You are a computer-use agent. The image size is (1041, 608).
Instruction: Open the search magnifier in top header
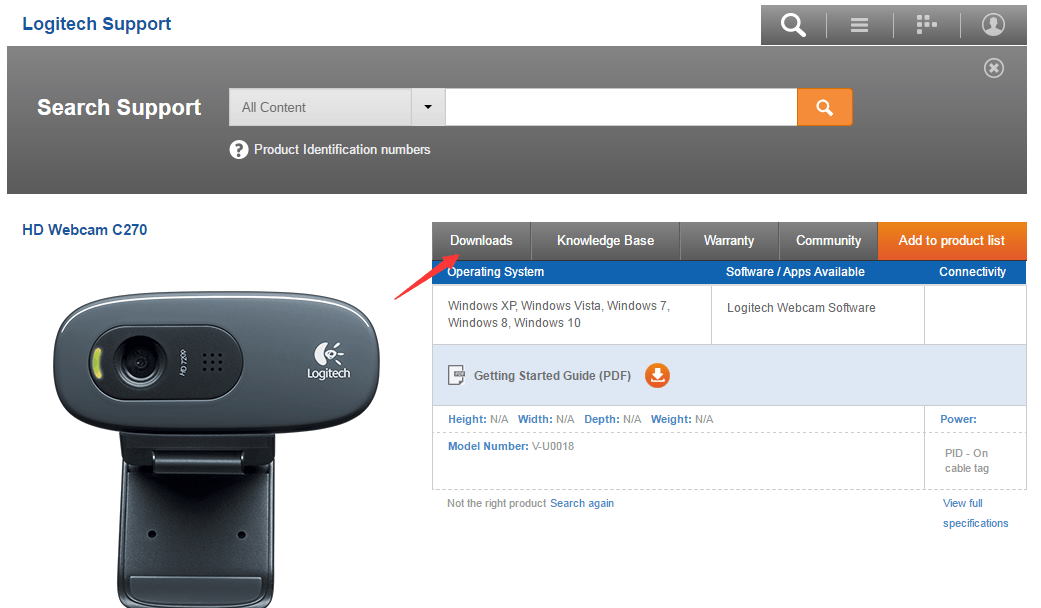point(793,25)
